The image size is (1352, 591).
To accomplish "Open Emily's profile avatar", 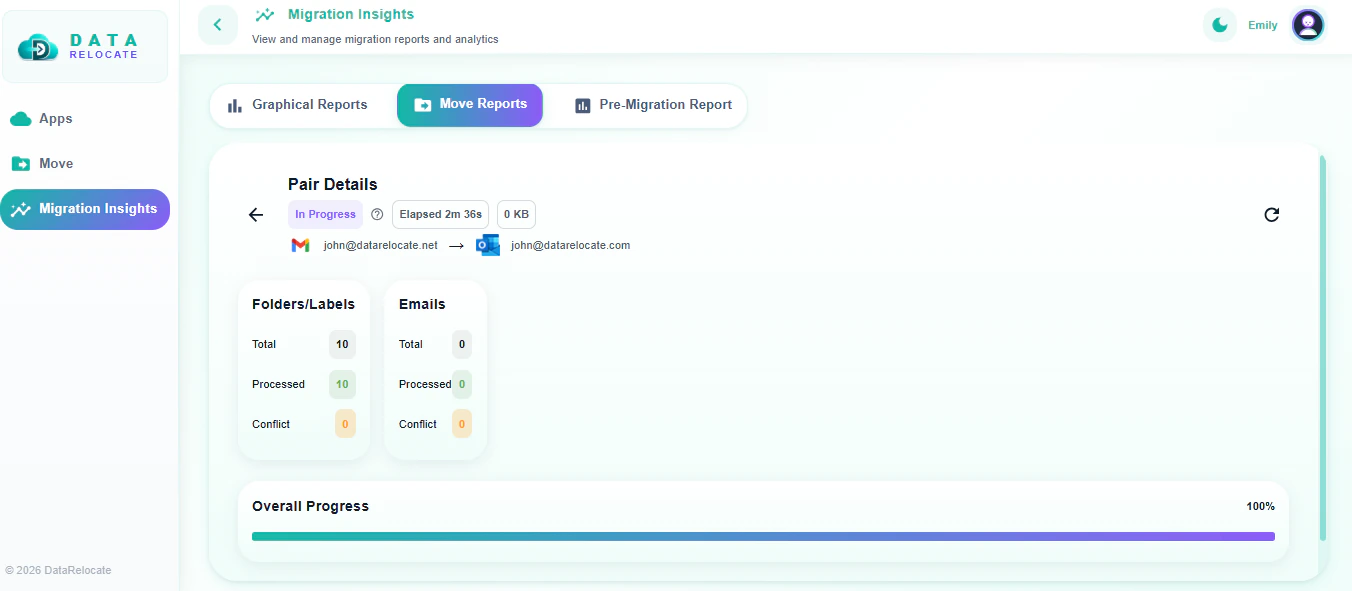I will point(1308,25).
